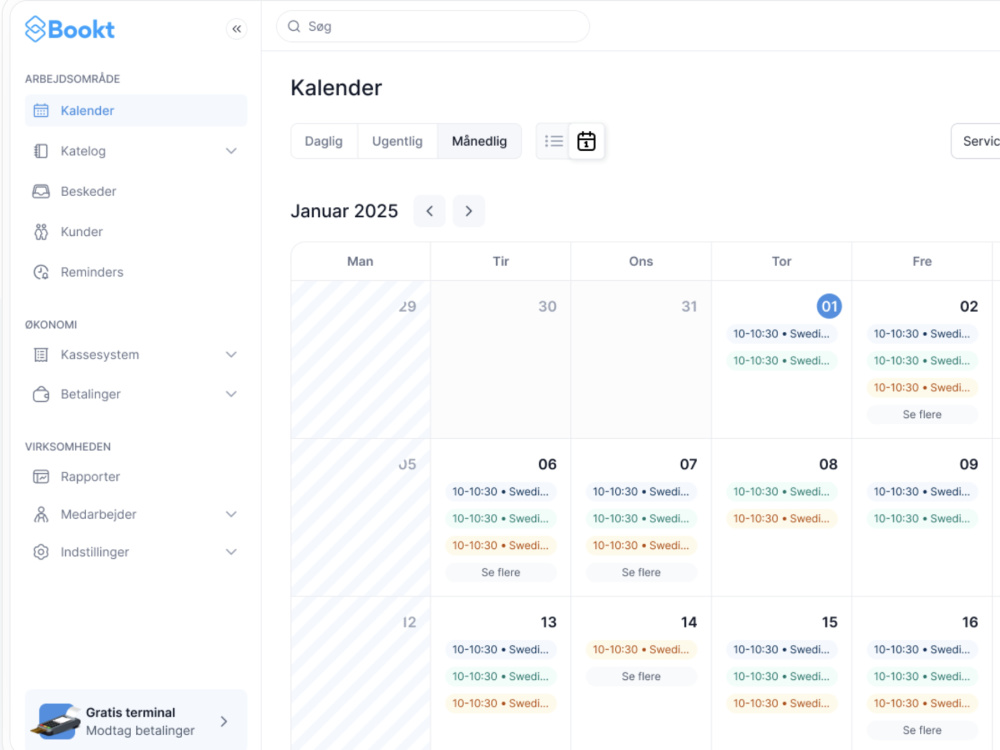Viewport: 1000px width, 750px height.
Task: Open Reminders in the sidebar
Action: (136, 272)
